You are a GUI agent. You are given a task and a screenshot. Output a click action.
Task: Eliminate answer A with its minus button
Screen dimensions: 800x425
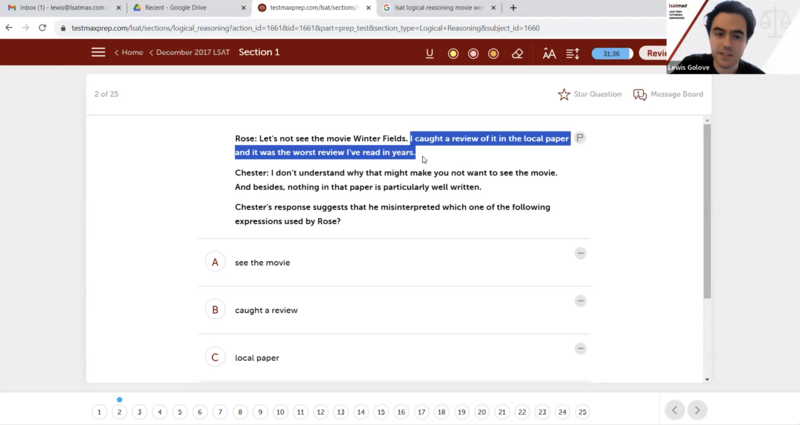click(x=580, y=254)
